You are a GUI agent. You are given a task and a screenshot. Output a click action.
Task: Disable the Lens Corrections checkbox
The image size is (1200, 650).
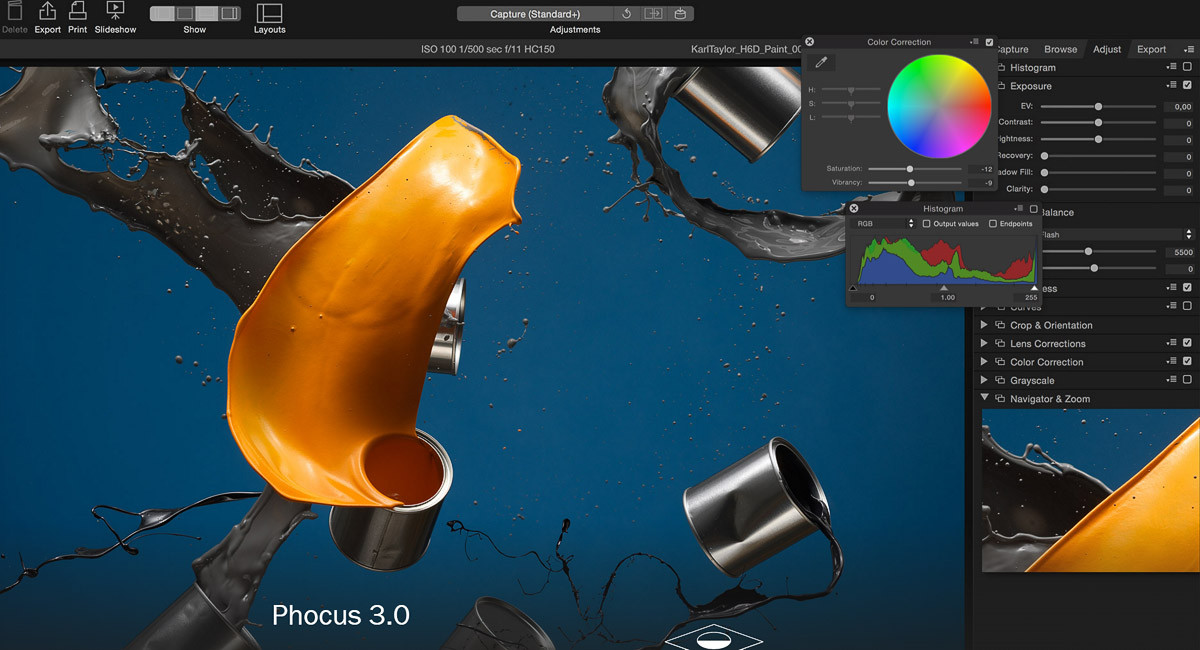[1187, 343]
